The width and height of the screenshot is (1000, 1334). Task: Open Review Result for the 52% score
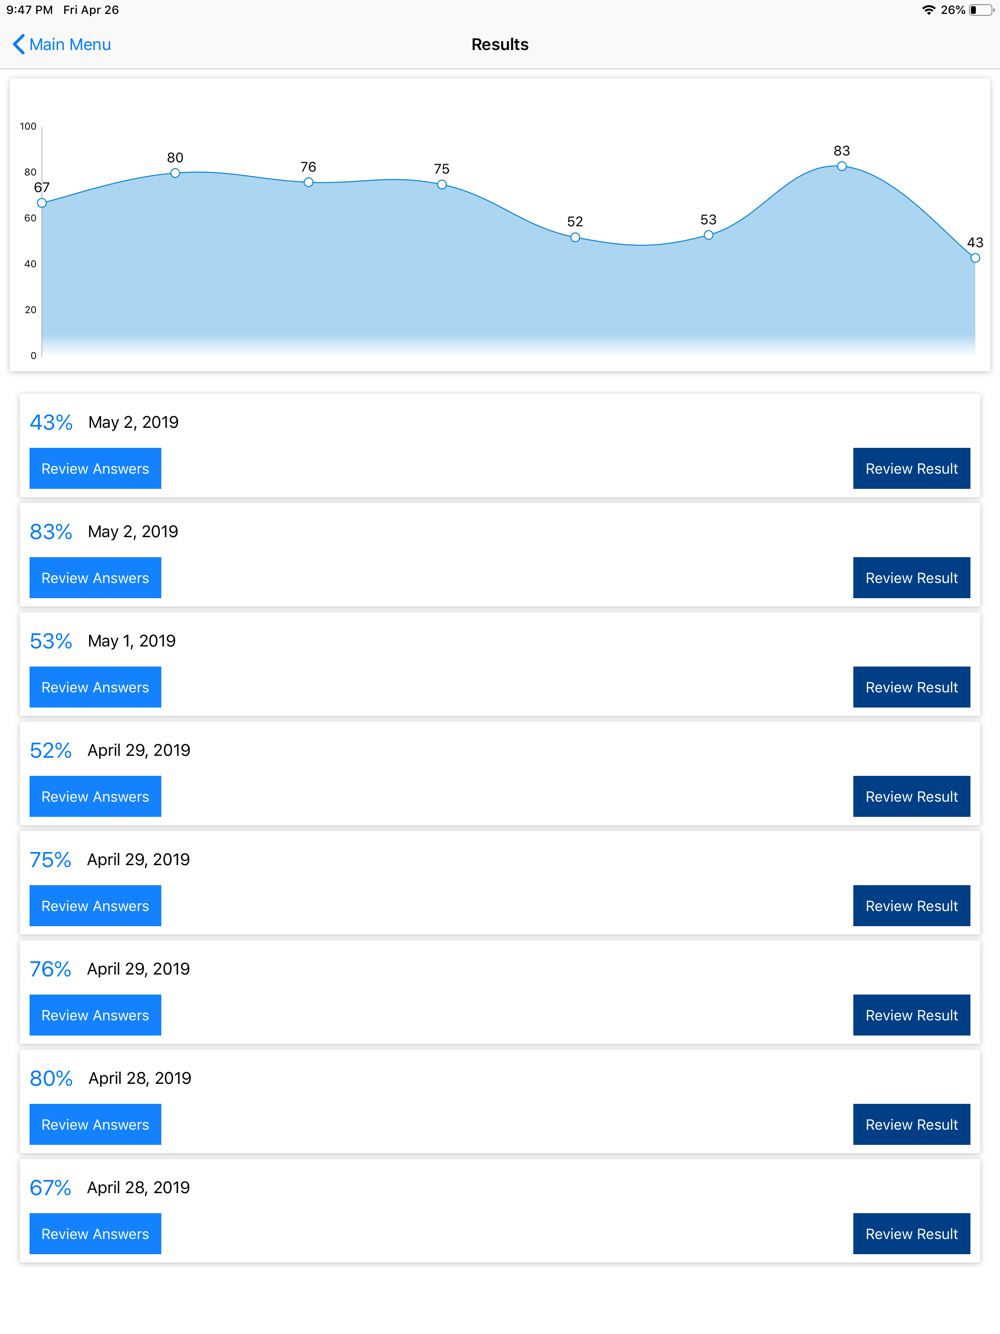911,797
